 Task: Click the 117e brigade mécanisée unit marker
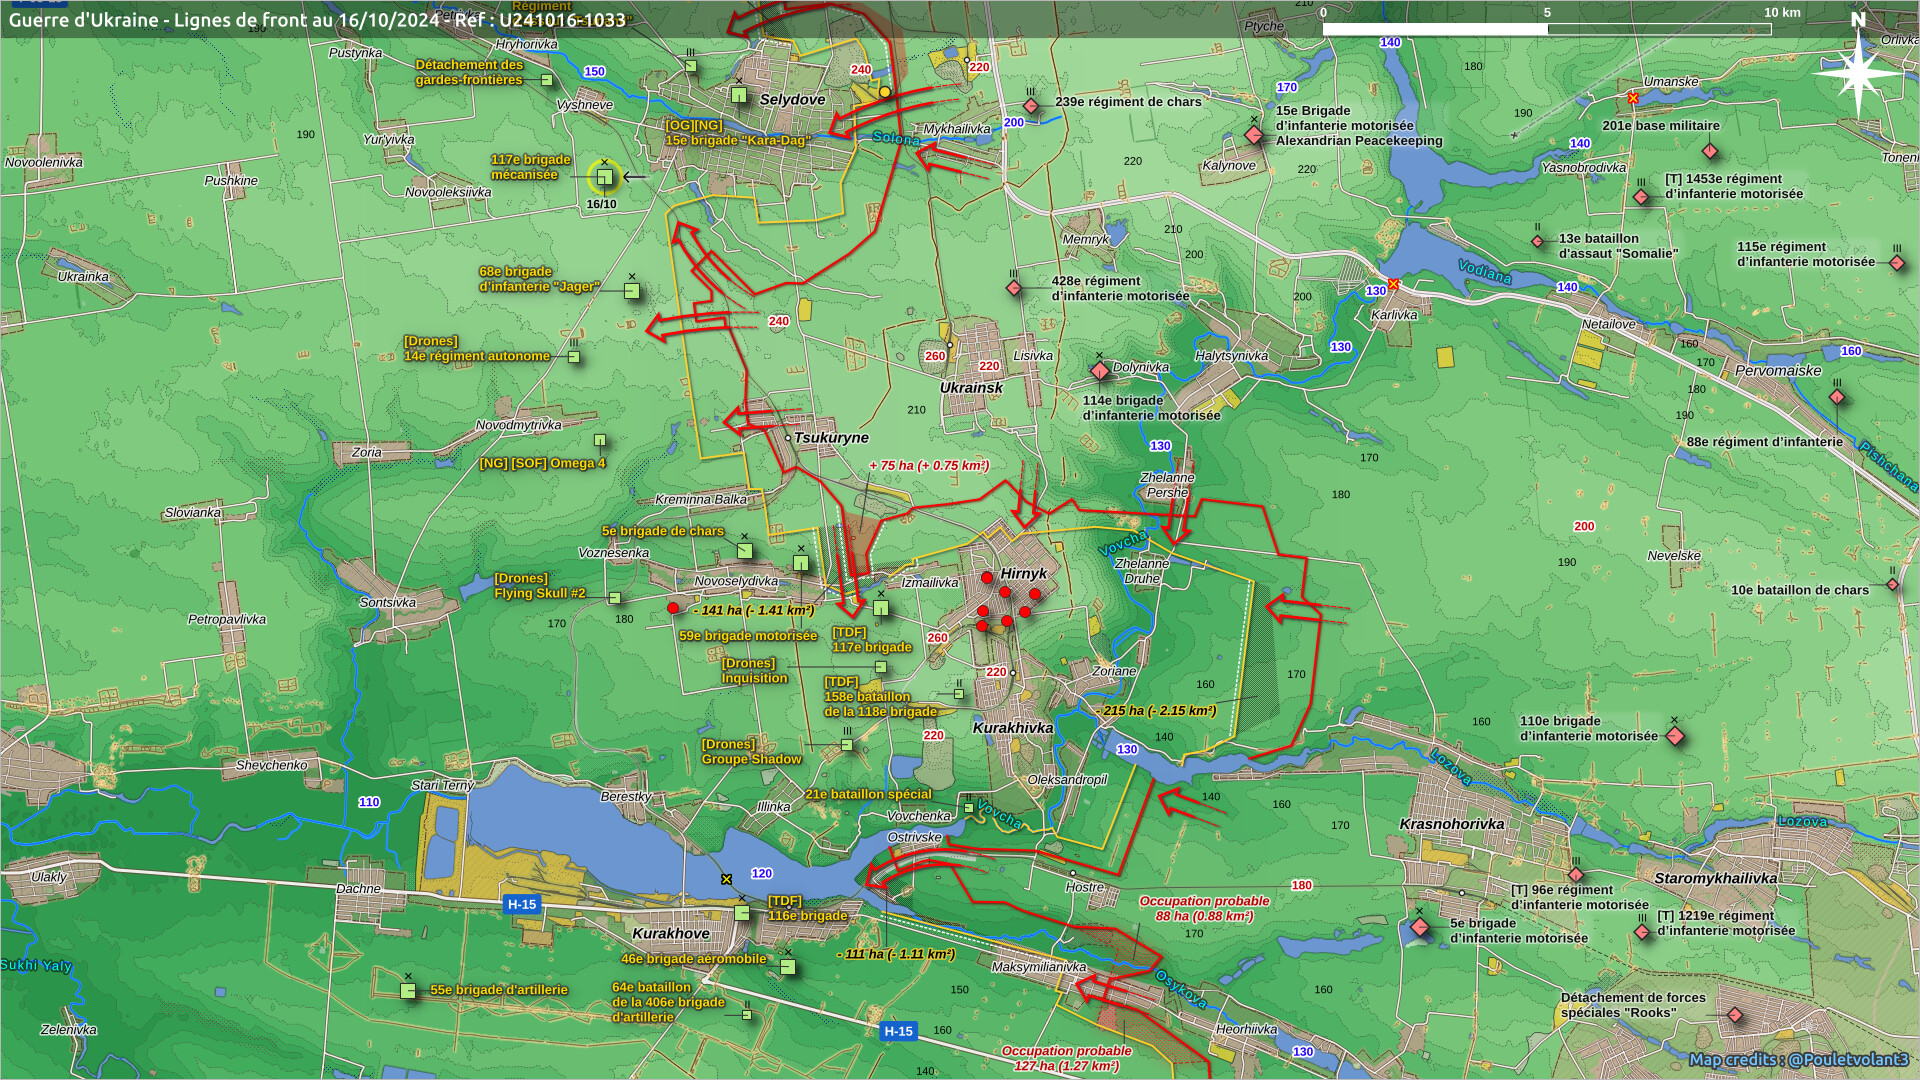(604, 178)
